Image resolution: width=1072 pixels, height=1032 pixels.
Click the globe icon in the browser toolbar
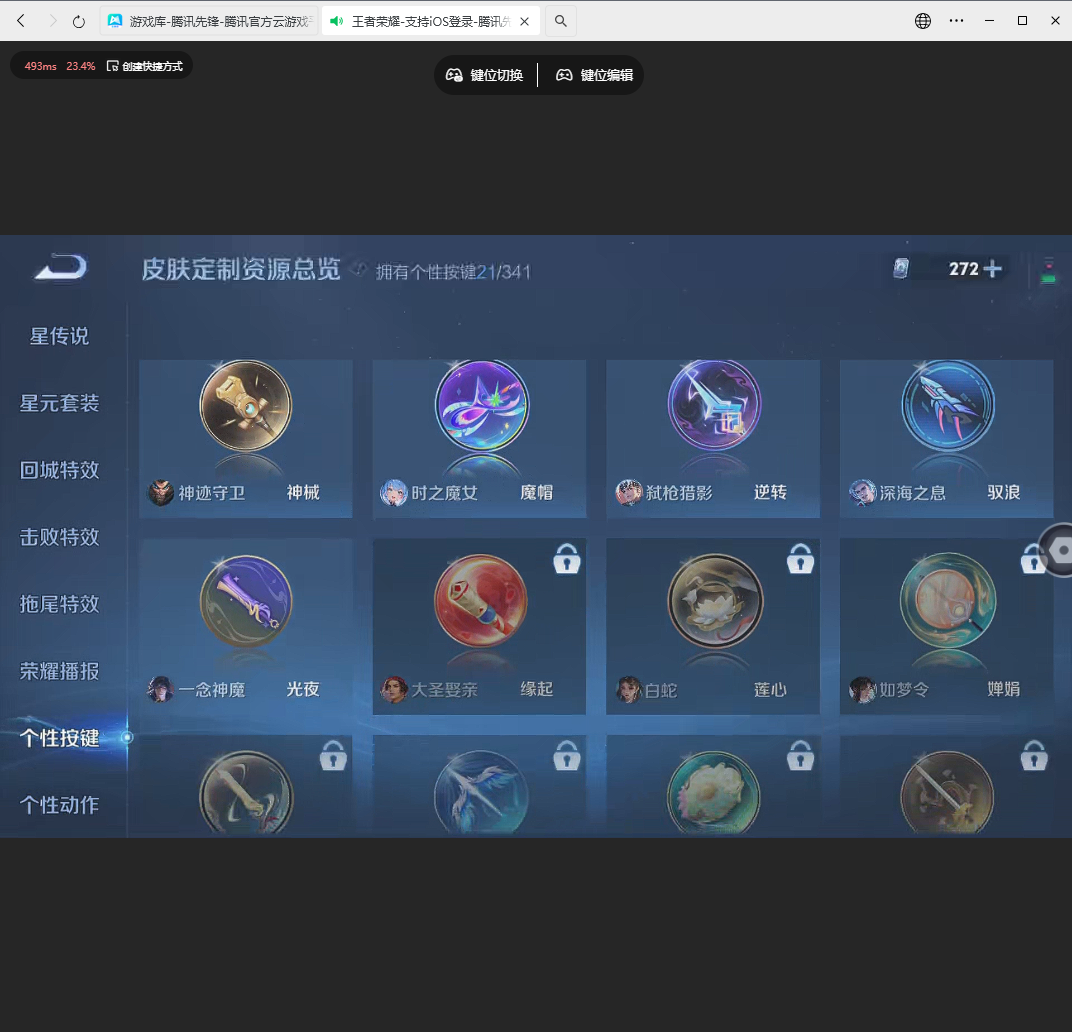click(921, 19)
